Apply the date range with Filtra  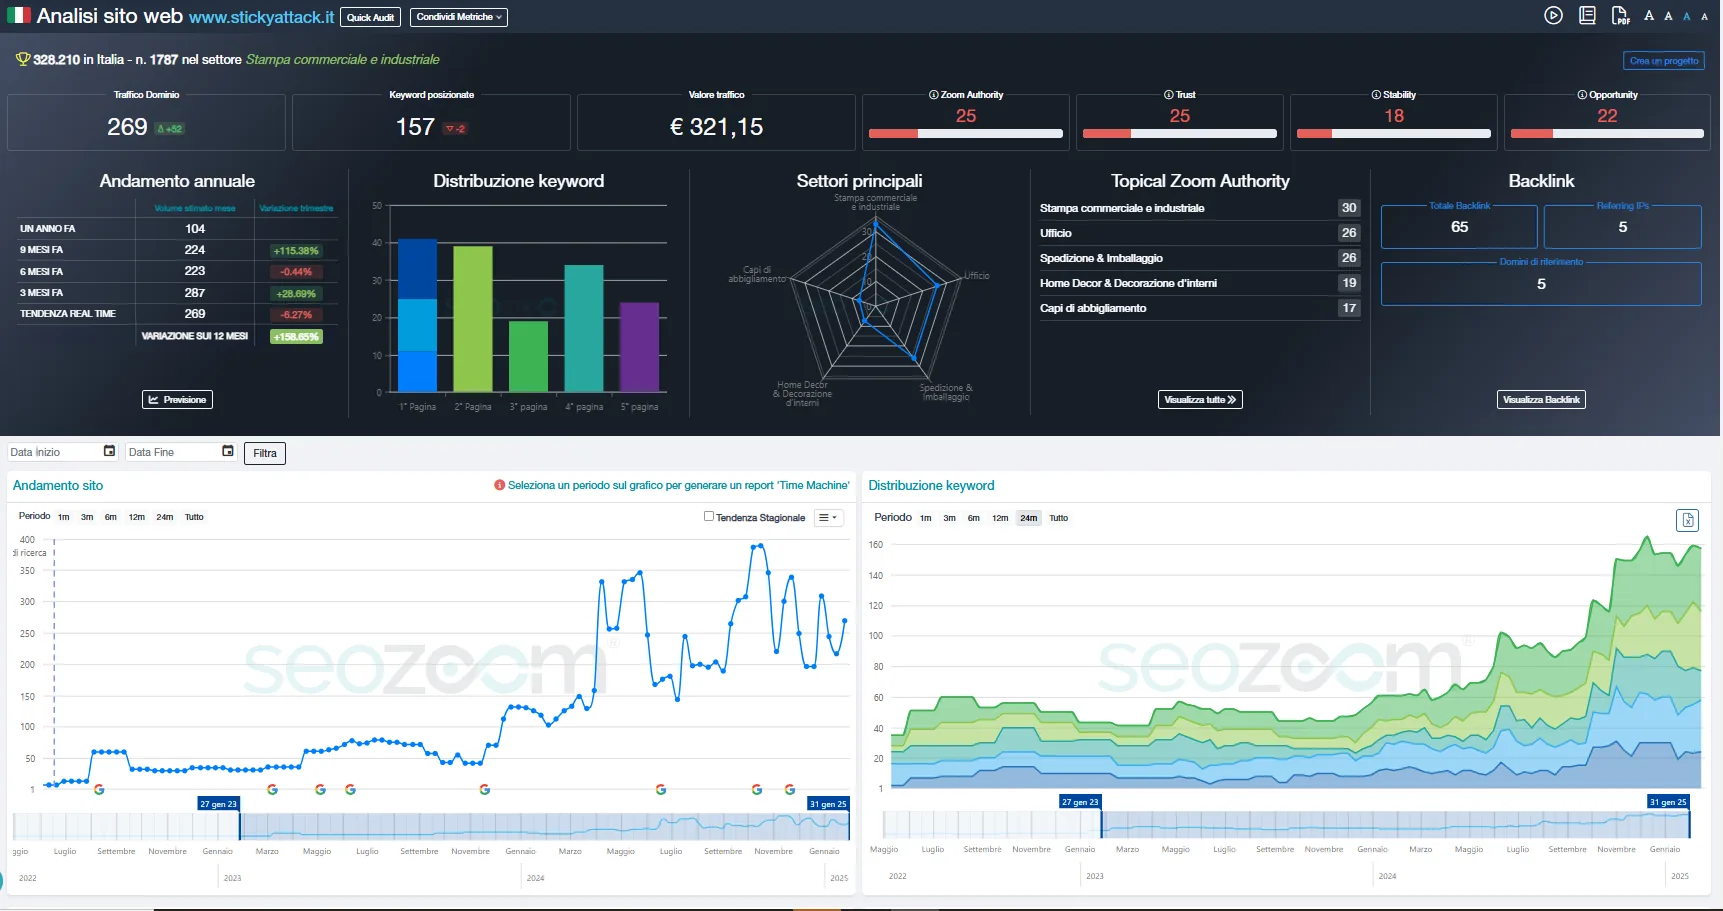[265, 453]
